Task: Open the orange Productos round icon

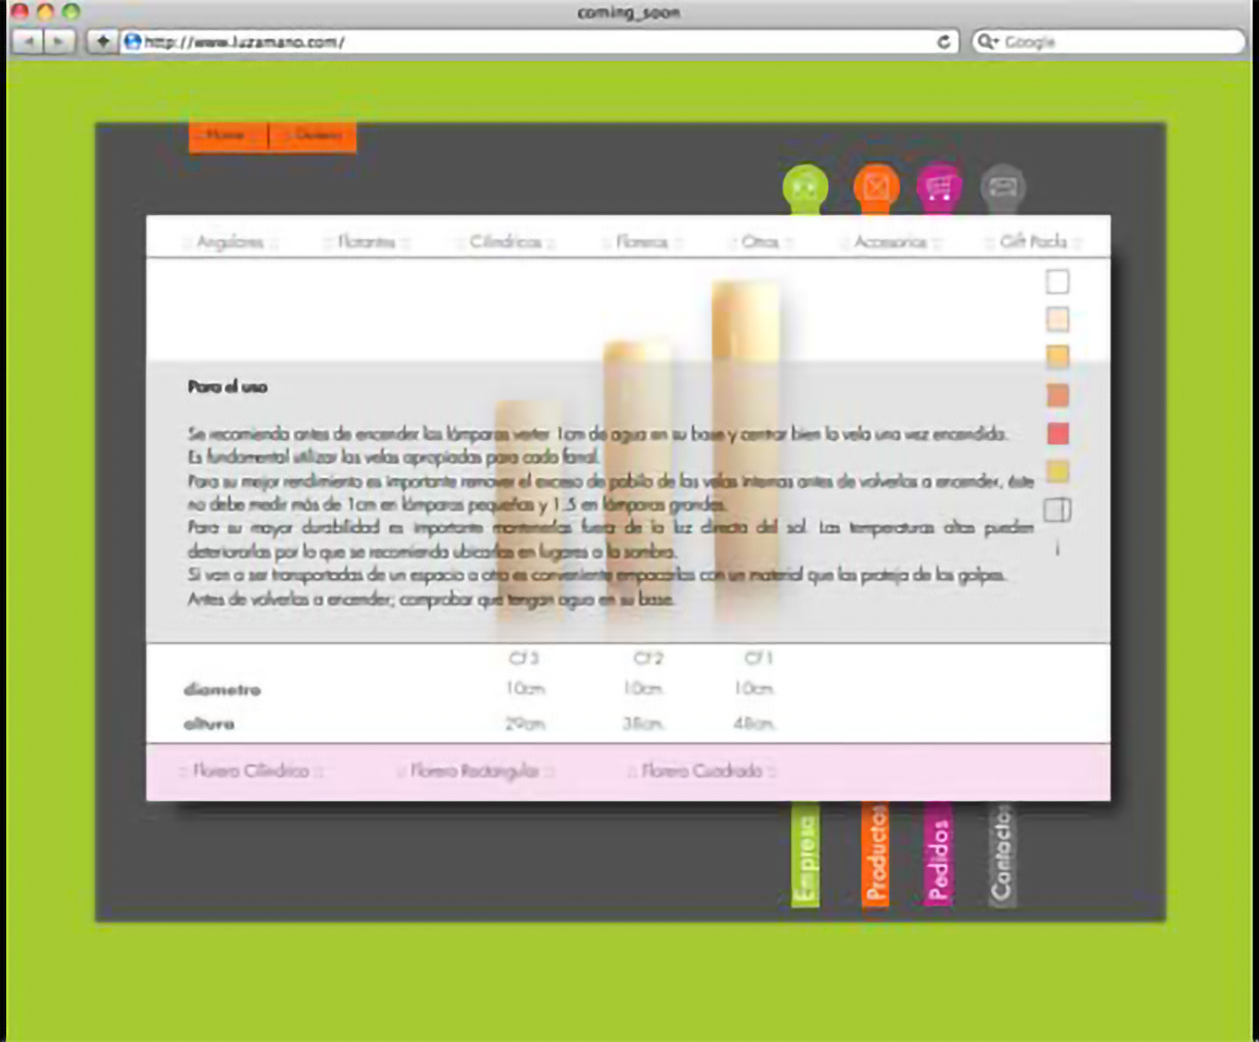Action: (x=876, y=187)
